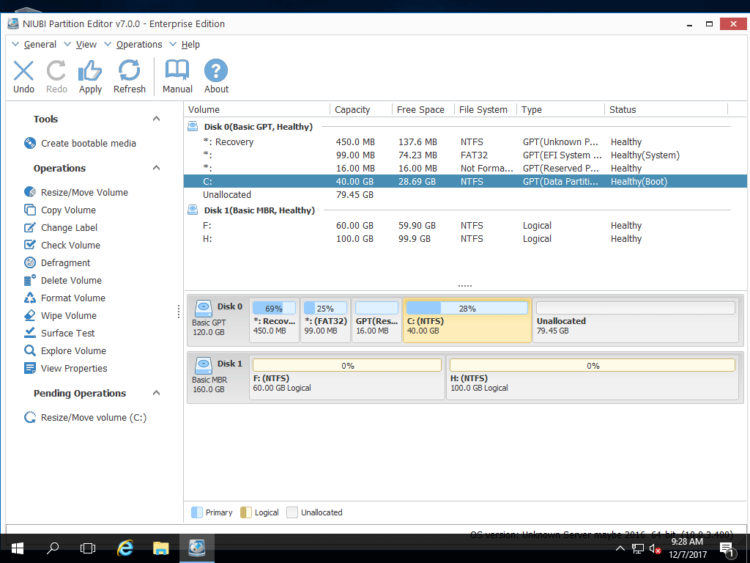The height and width of the screenshot is (563, 750).
Task: Apply pending operations with thumbs-up icon
Action: pos(90,76)
